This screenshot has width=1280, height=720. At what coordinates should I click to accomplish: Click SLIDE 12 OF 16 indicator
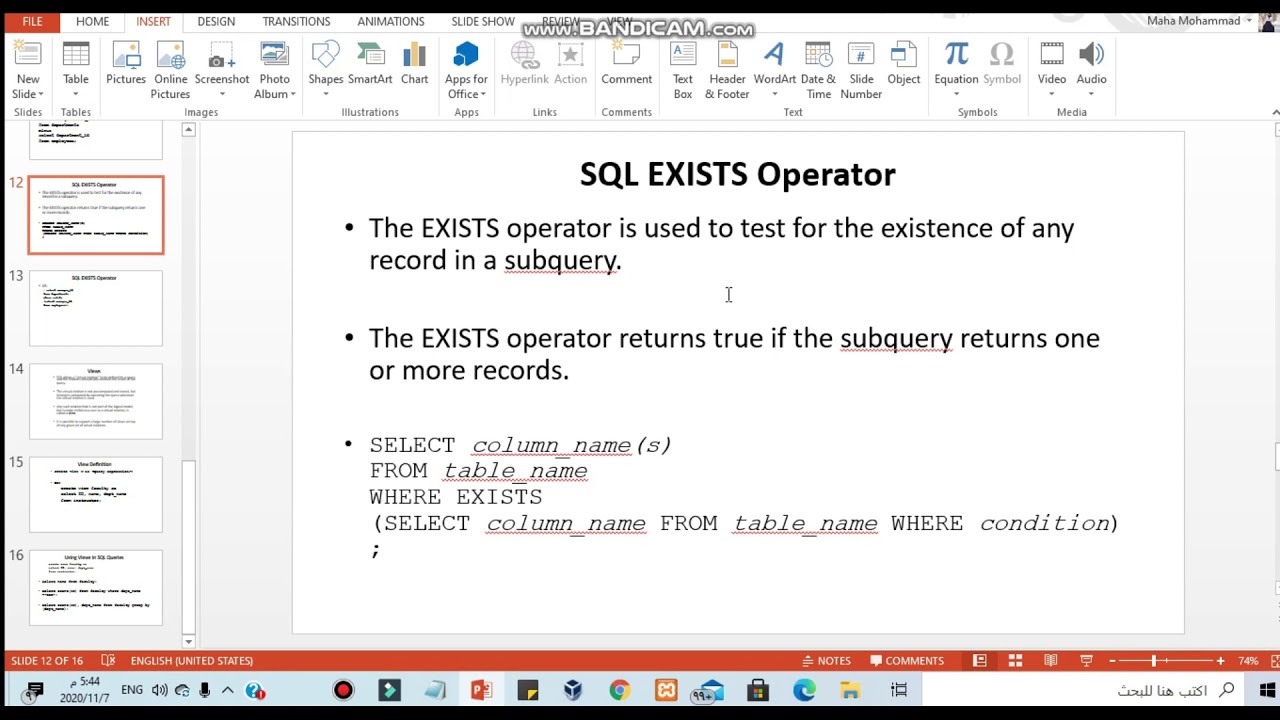[x=47, y=661]
